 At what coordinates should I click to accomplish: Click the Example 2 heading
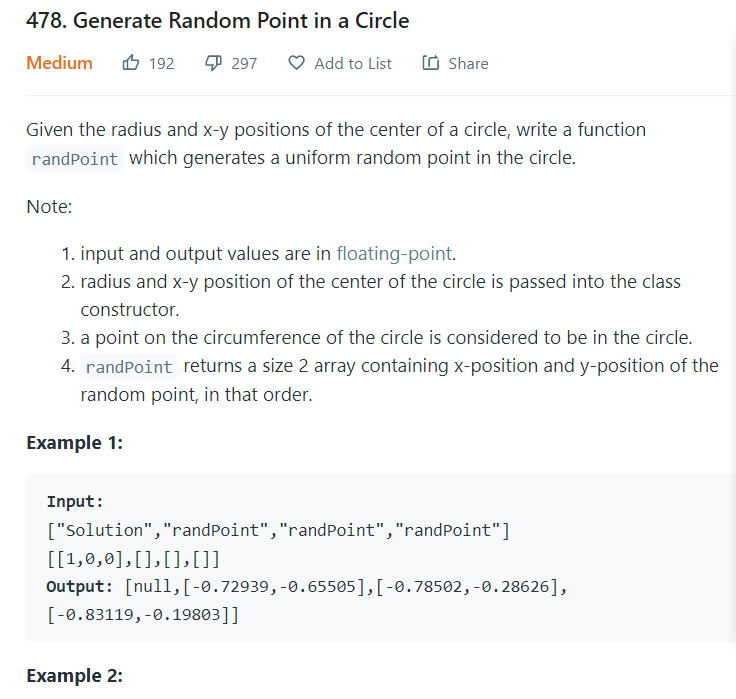[75, 676]
